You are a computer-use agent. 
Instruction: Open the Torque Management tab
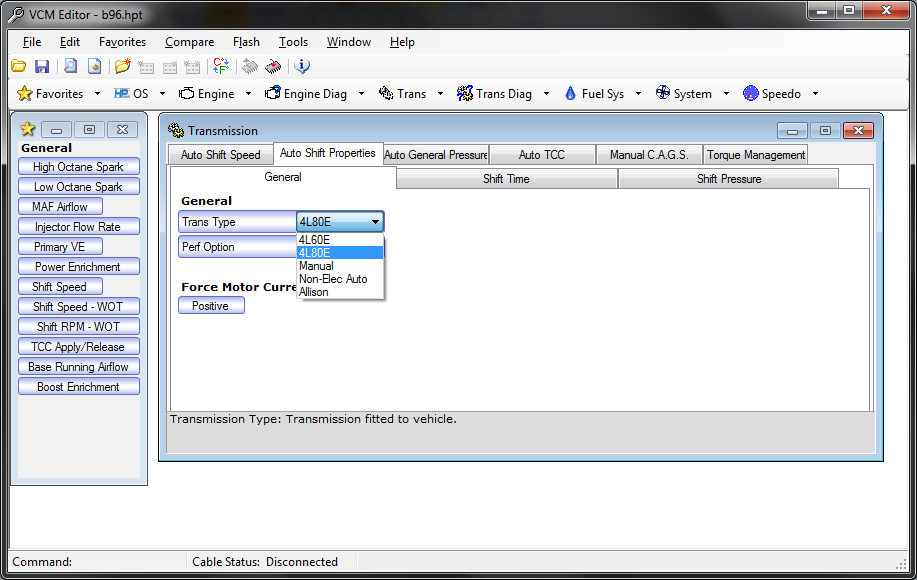[x=756, y=154]
